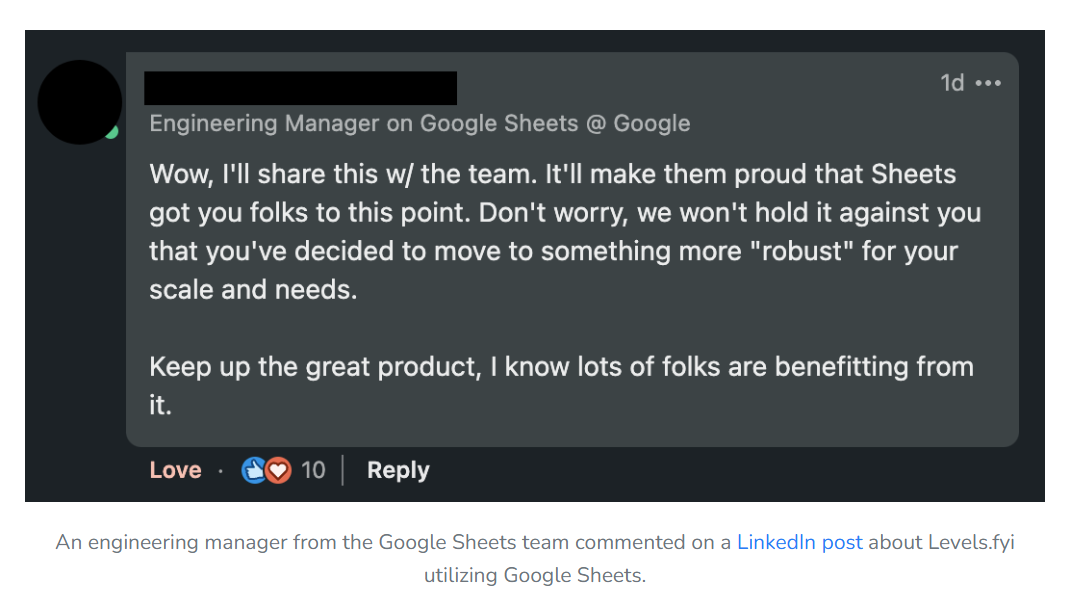Open the three-dot options menu on the comment
The height and width of the screenshot is (607, 1078).
986,83
